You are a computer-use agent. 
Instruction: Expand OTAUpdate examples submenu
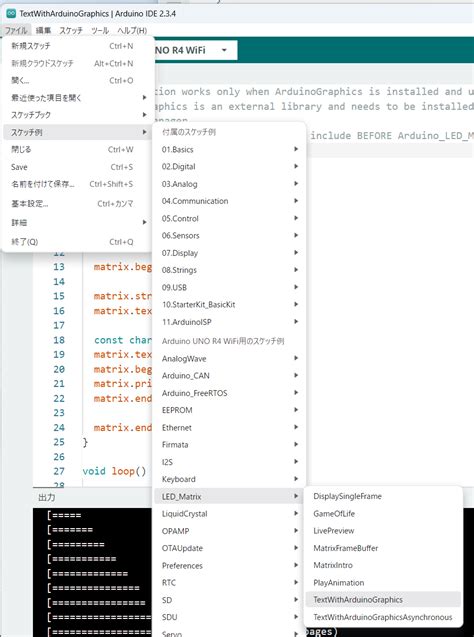tap(229, 548)
